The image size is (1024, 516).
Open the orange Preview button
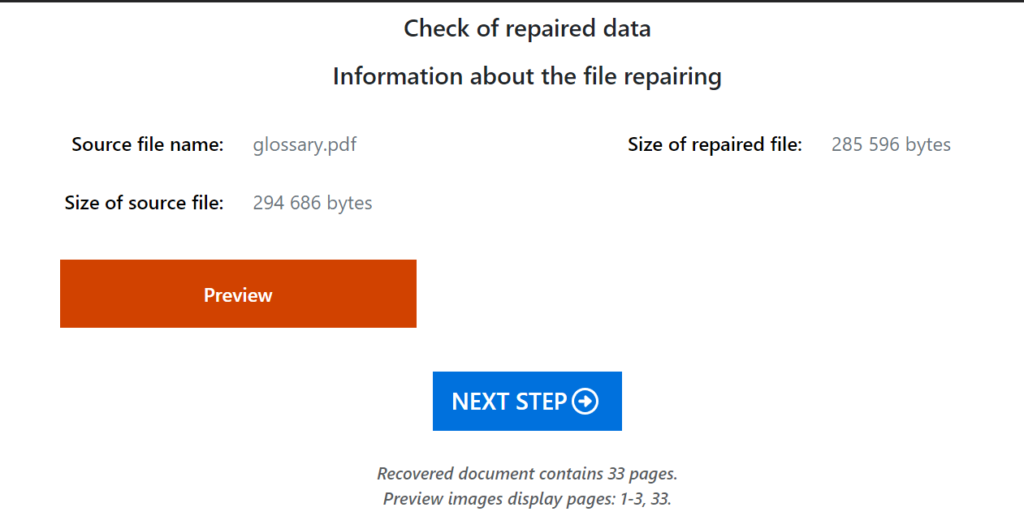[x=238, y=293]
